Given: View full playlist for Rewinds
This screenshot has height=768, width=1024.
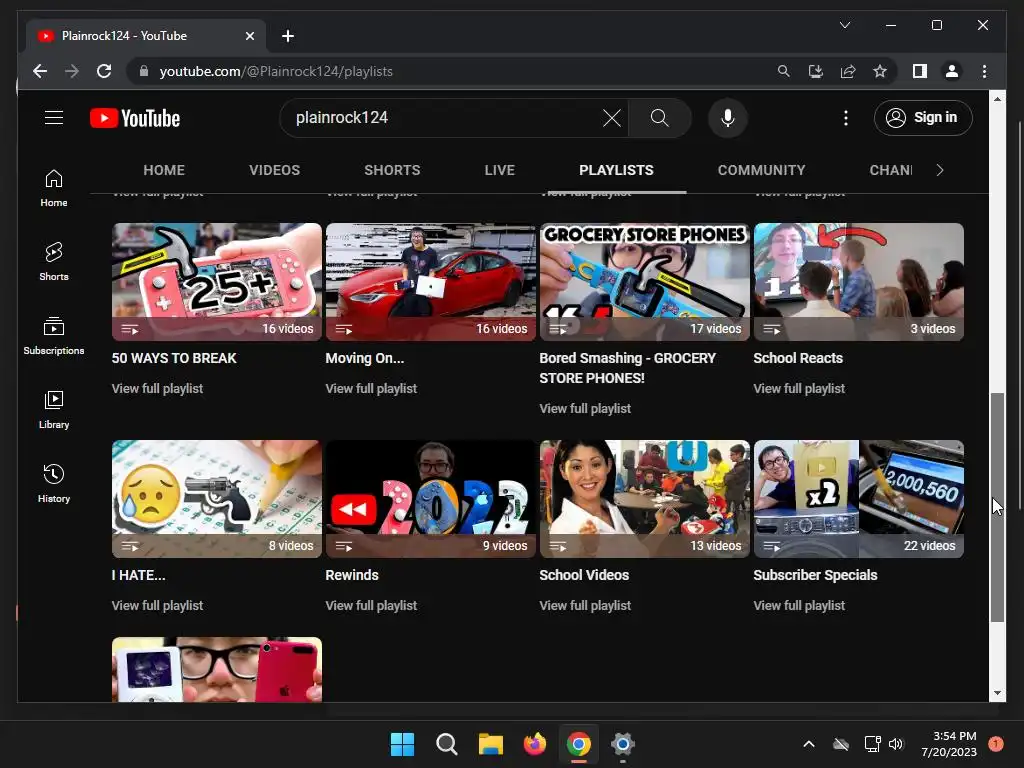Looking at the screenshot, I should coord(371,605).
